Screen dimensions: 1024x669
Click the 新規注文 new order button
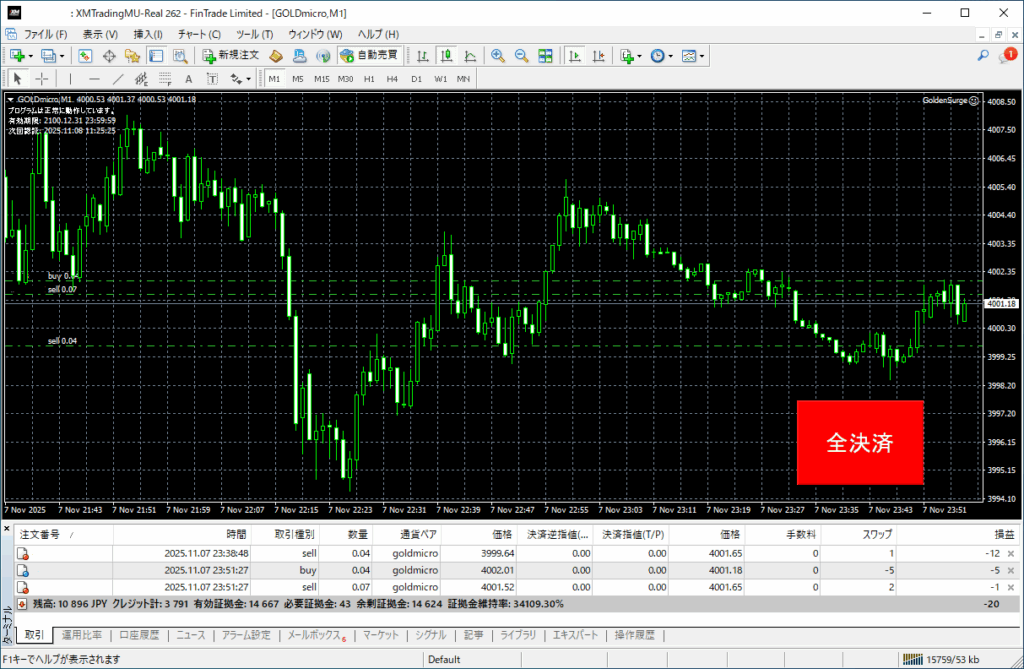tap(231, 56)
